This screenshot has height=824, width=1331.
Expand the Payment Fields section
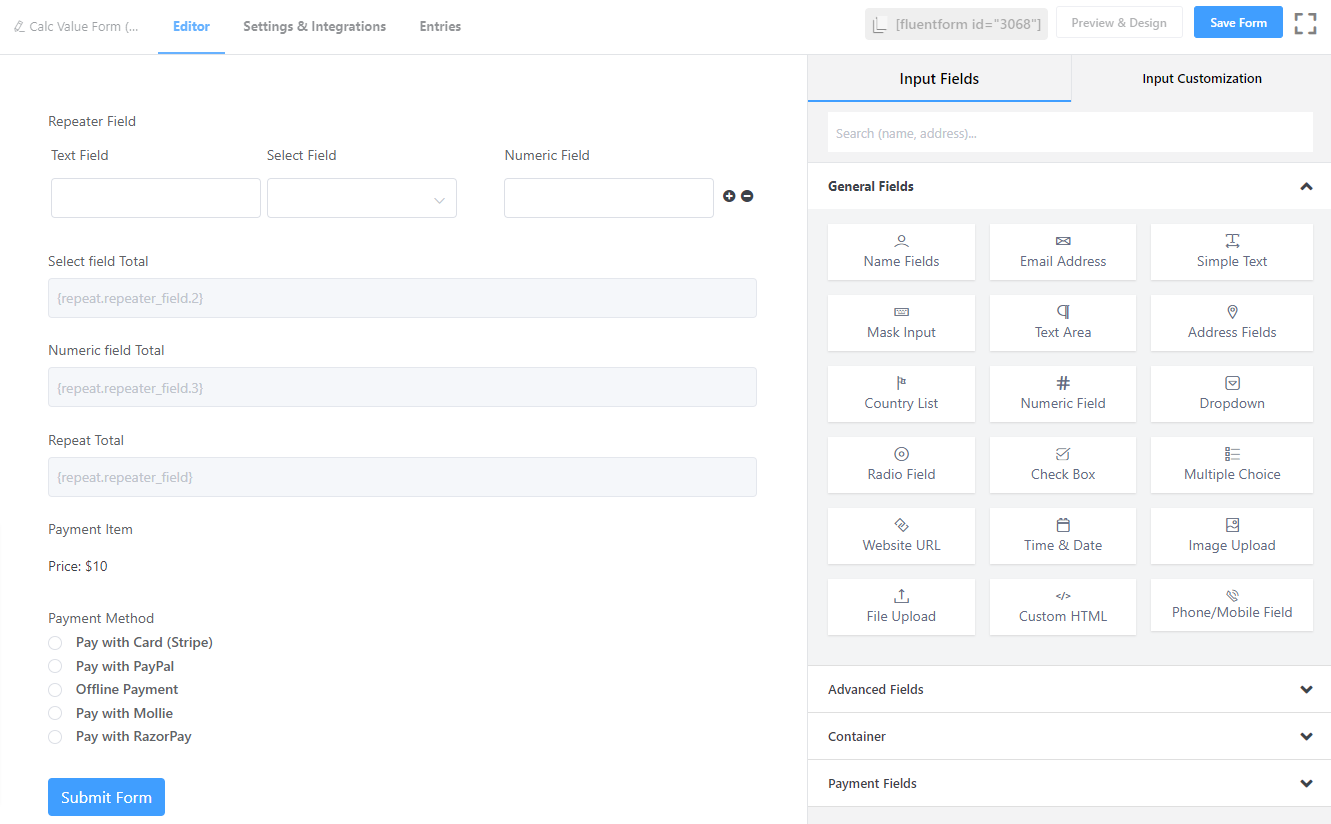(x=1068, y=783)
